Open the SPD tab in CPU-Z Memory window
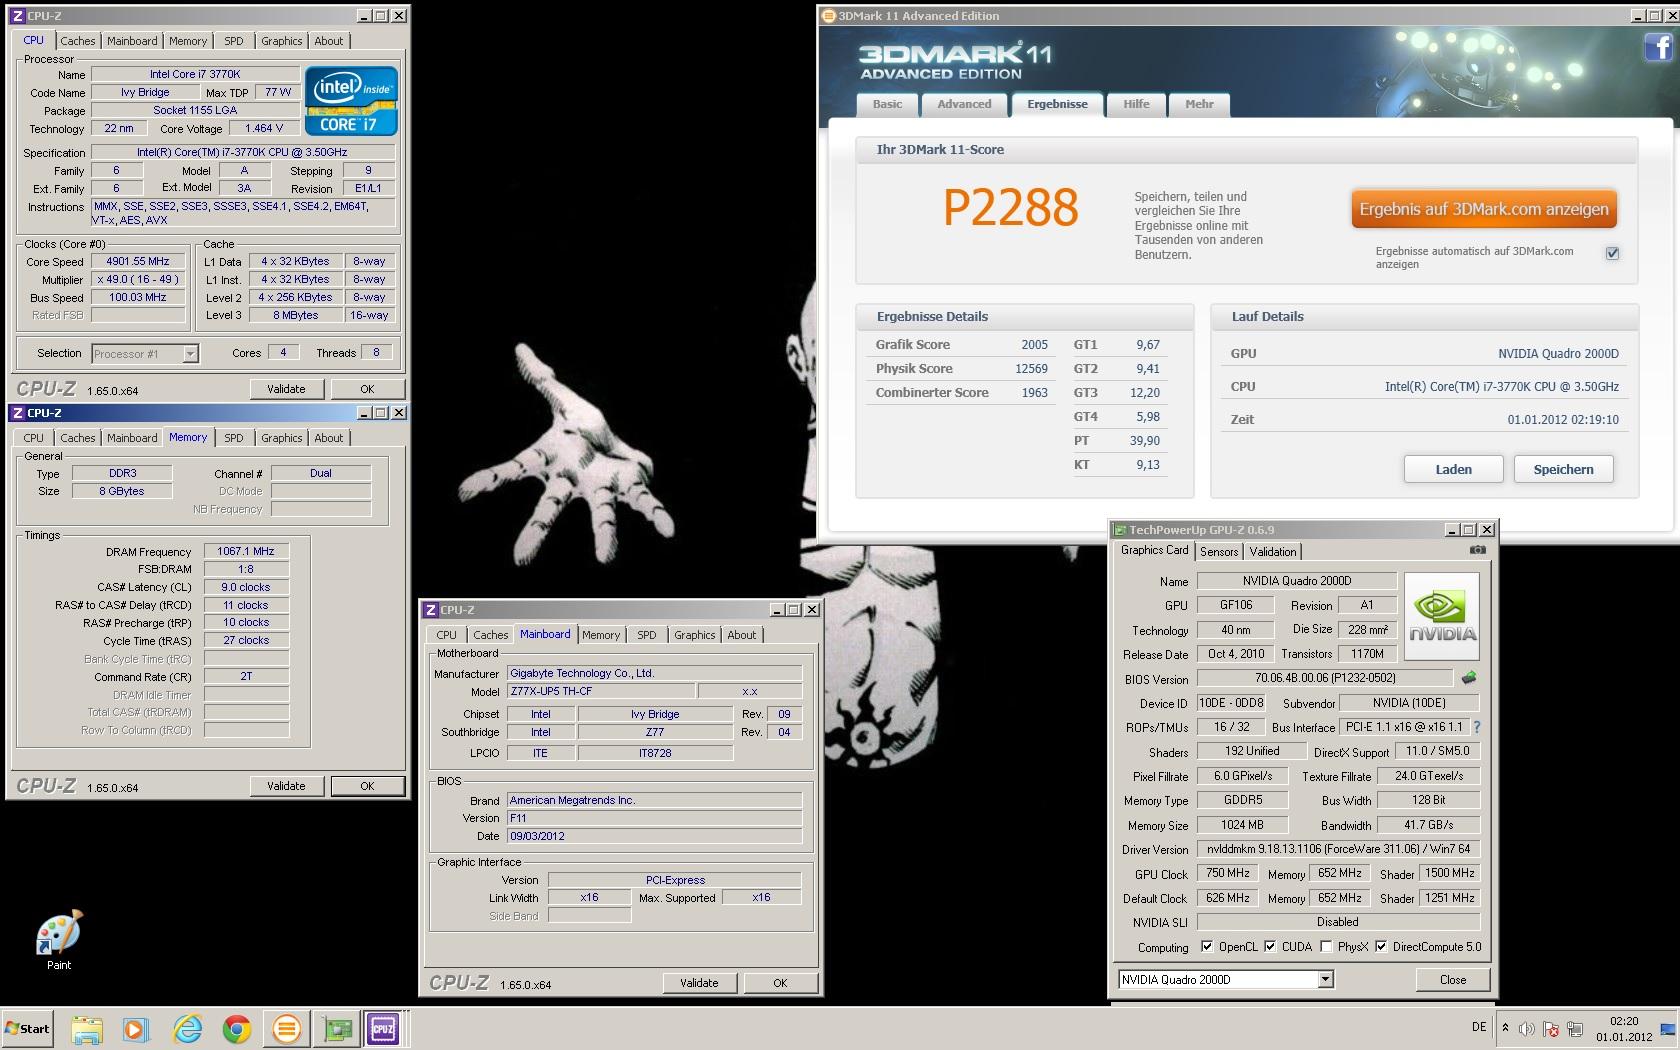The height and width of the screenshot is (1050, 1680). point(234,438)
